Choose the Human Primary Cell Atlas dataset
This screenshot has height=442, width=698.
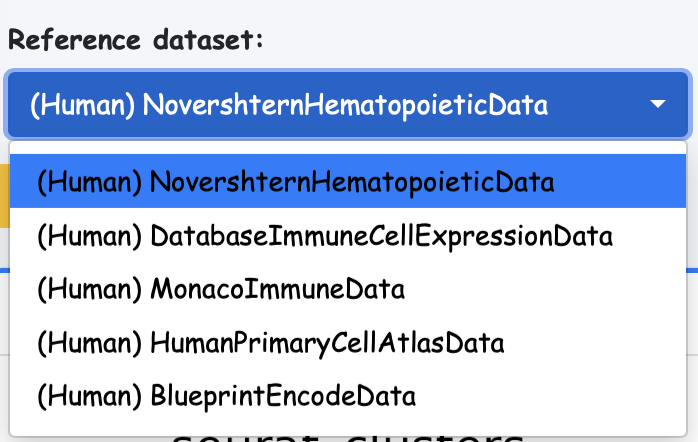(x=270, y=343)
